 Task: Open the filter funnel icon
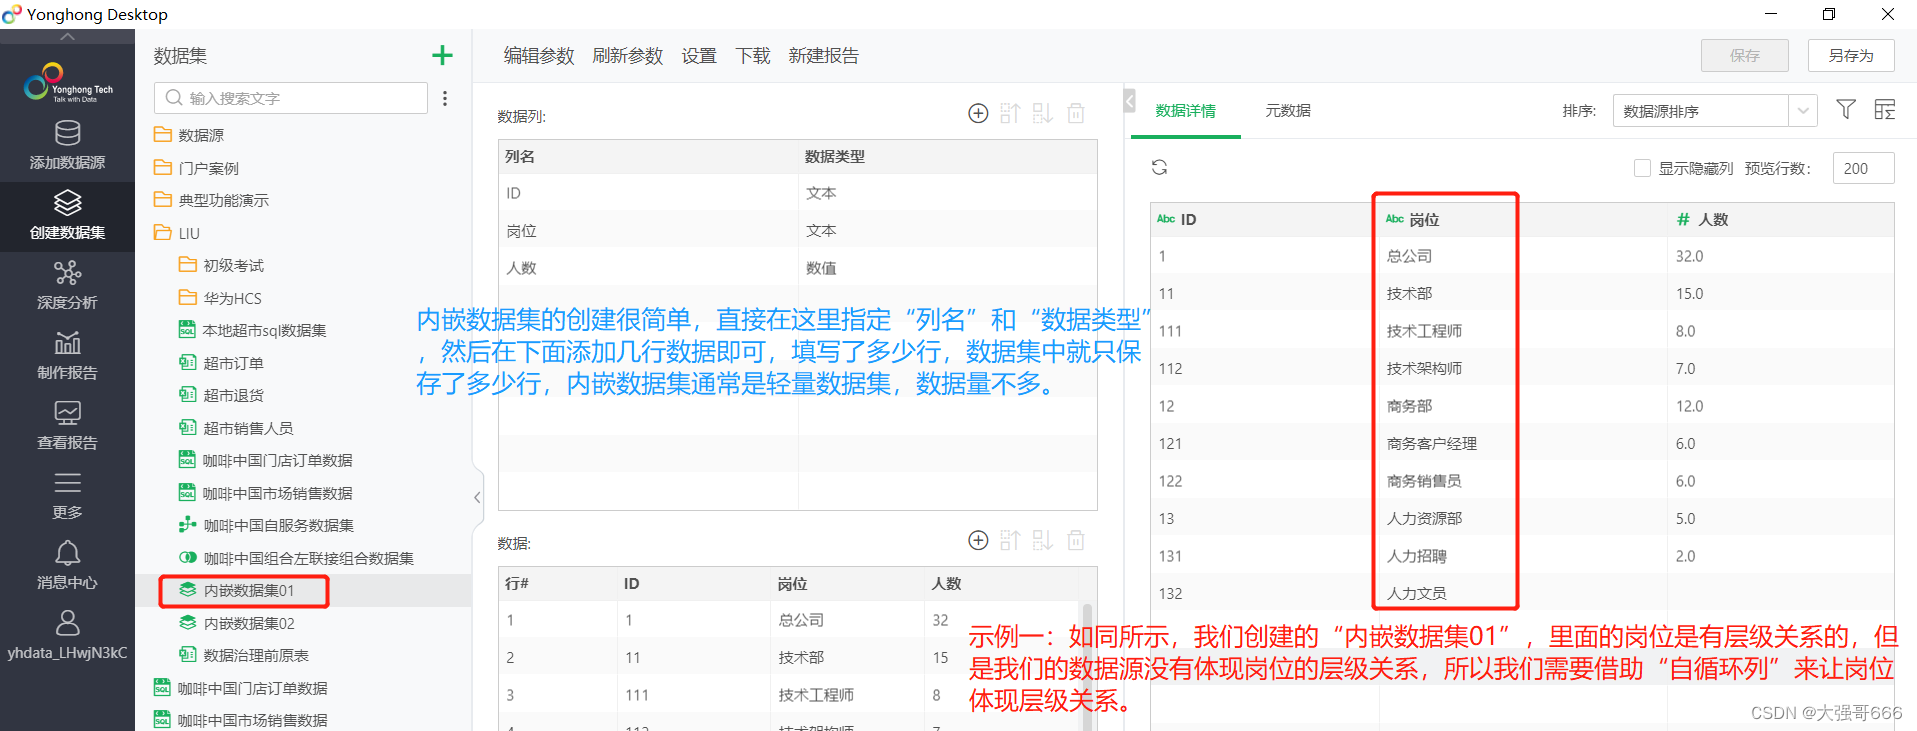click(x=1846, y=109)
